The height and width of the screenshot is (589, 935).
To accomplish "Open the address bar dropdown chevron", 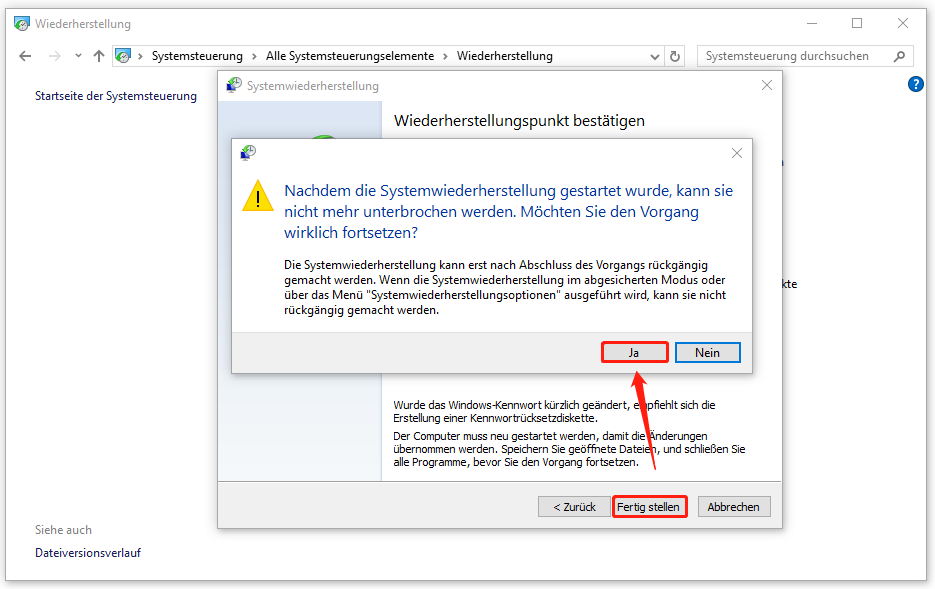I will 654,56.
